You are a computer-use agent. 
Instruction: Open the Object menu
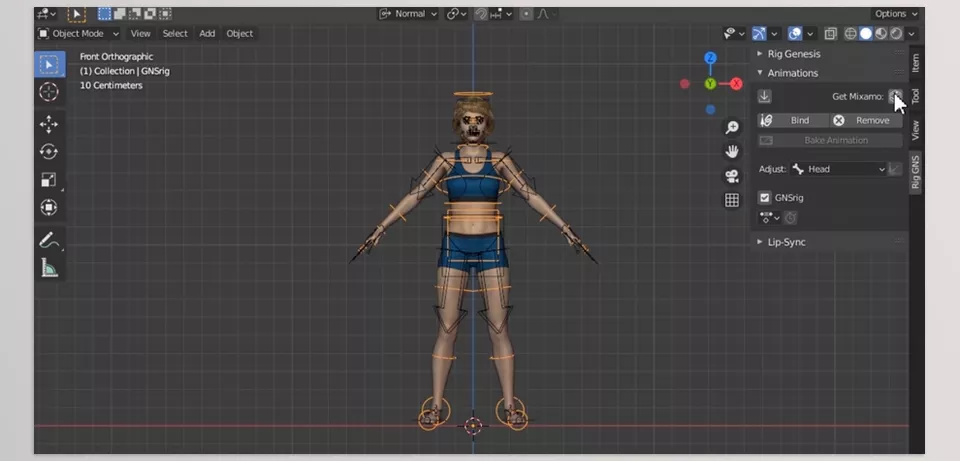coord(239,34)
